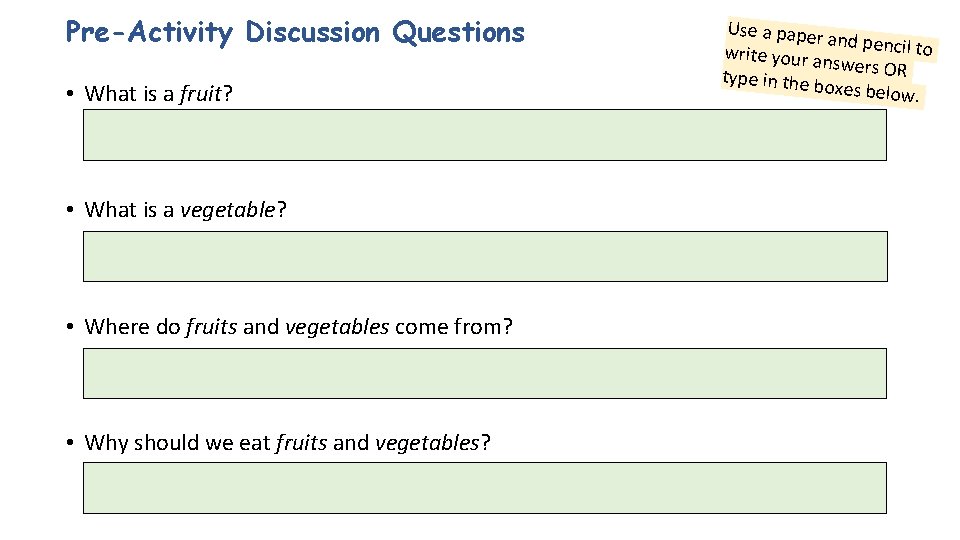Select the bullet beside "What is a vegetable?"
960x540 pixels.
[x=70, y=210]
